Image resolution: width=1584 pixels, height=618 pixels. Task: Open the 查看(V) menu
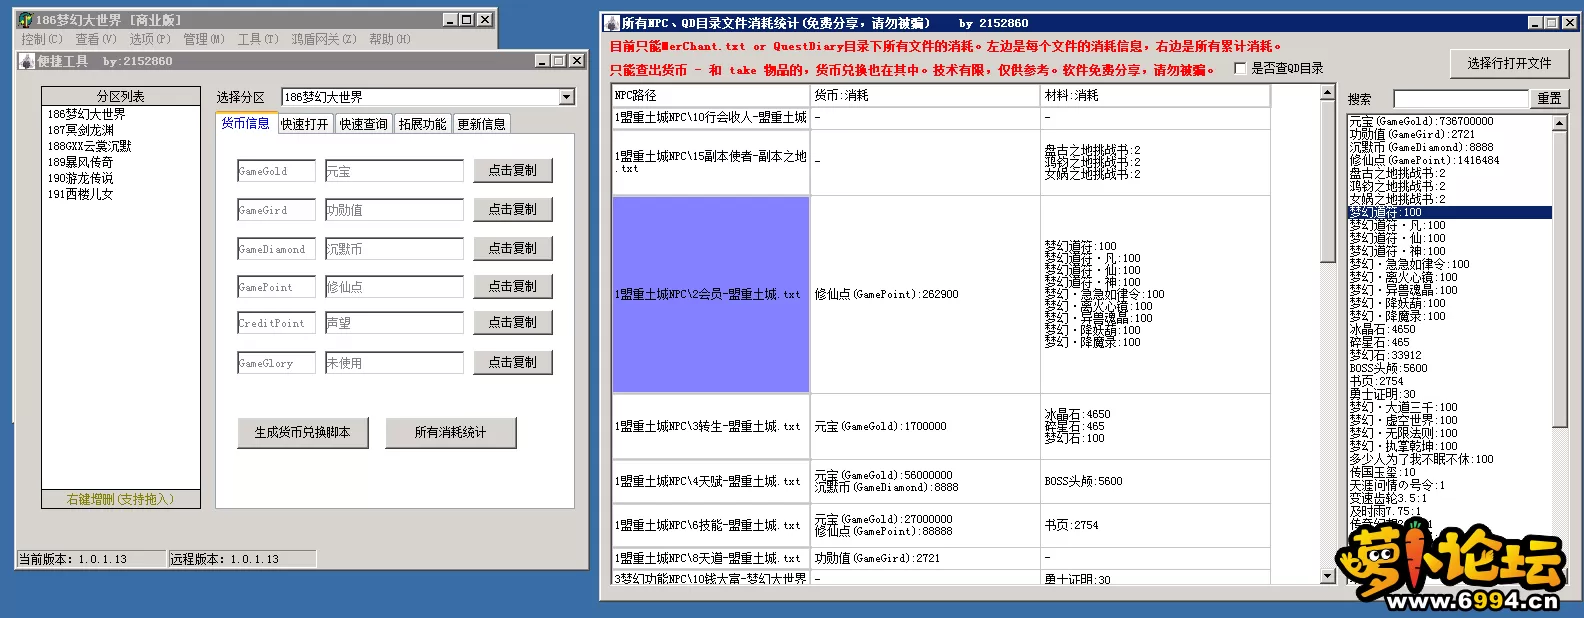tap(96, 39)
